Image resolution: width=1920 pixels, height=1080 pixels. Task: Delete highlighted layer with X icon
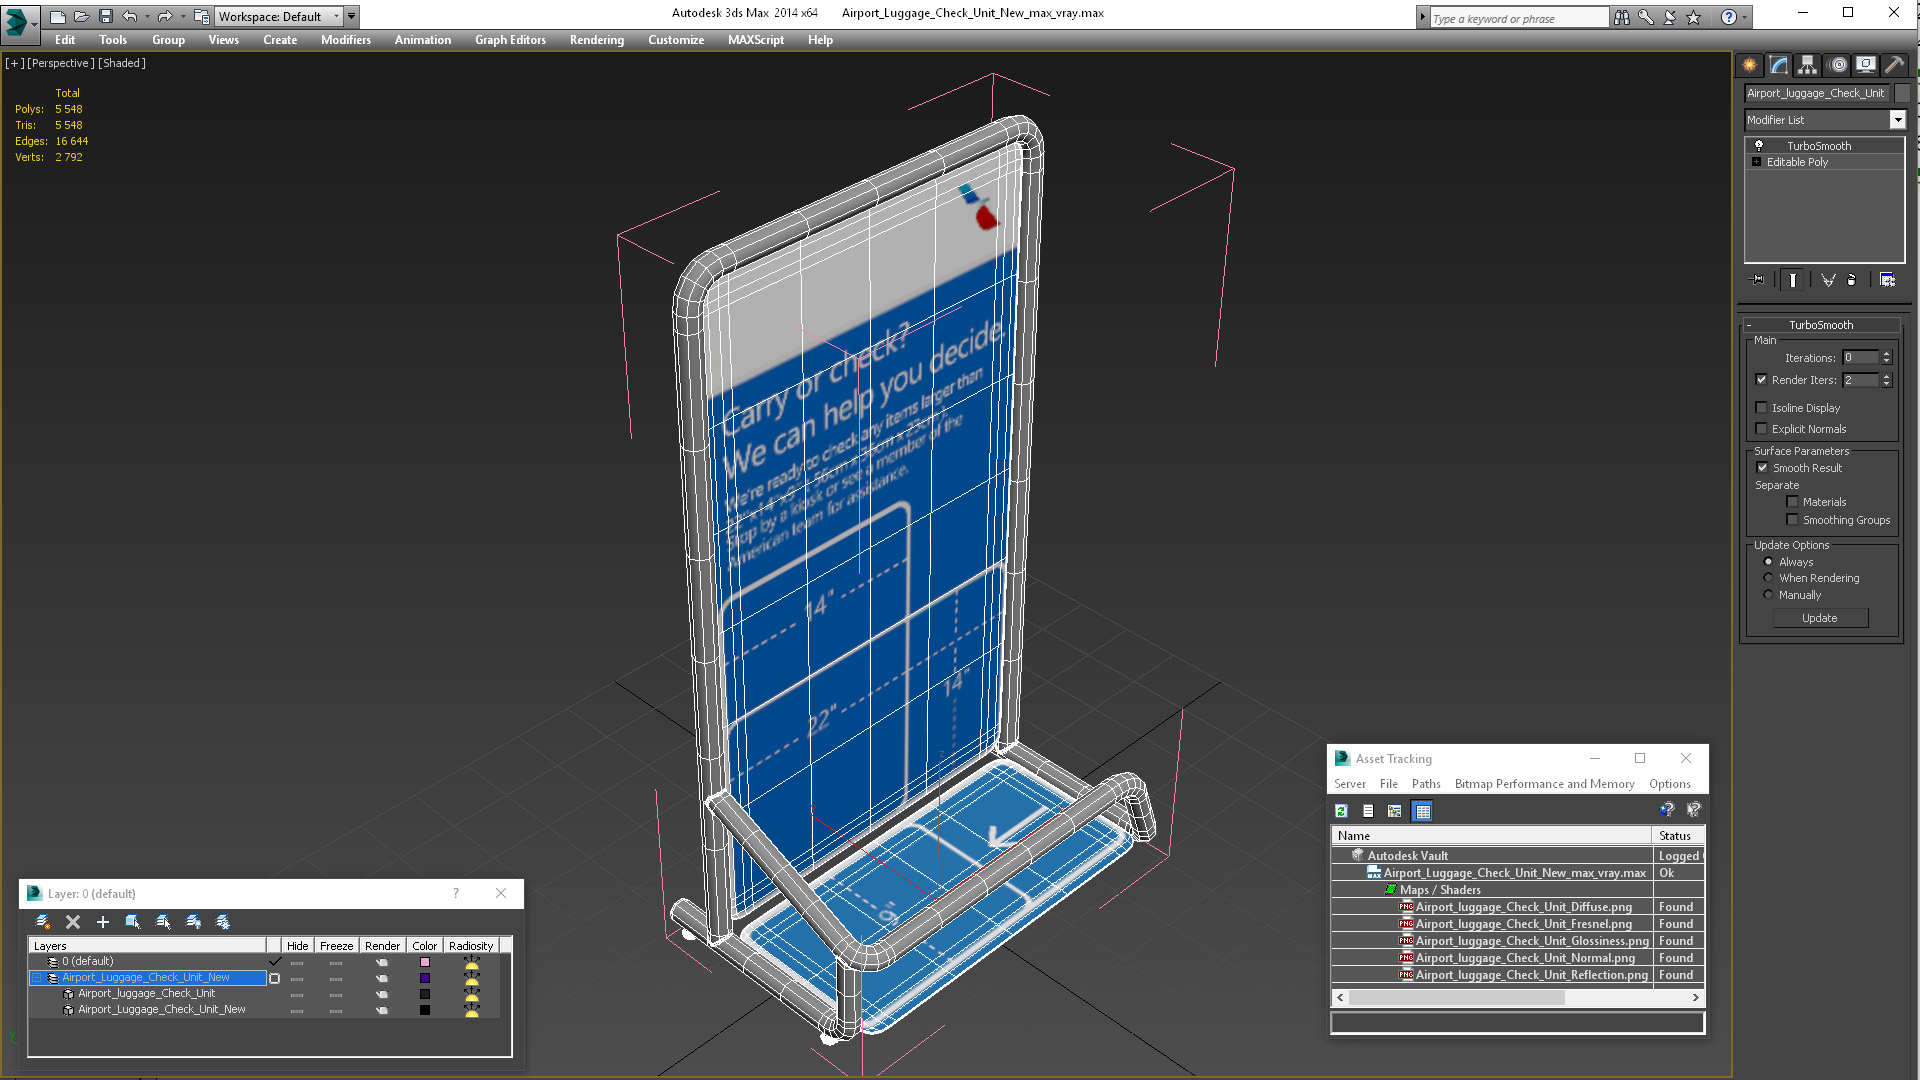(x=73, y=922)
